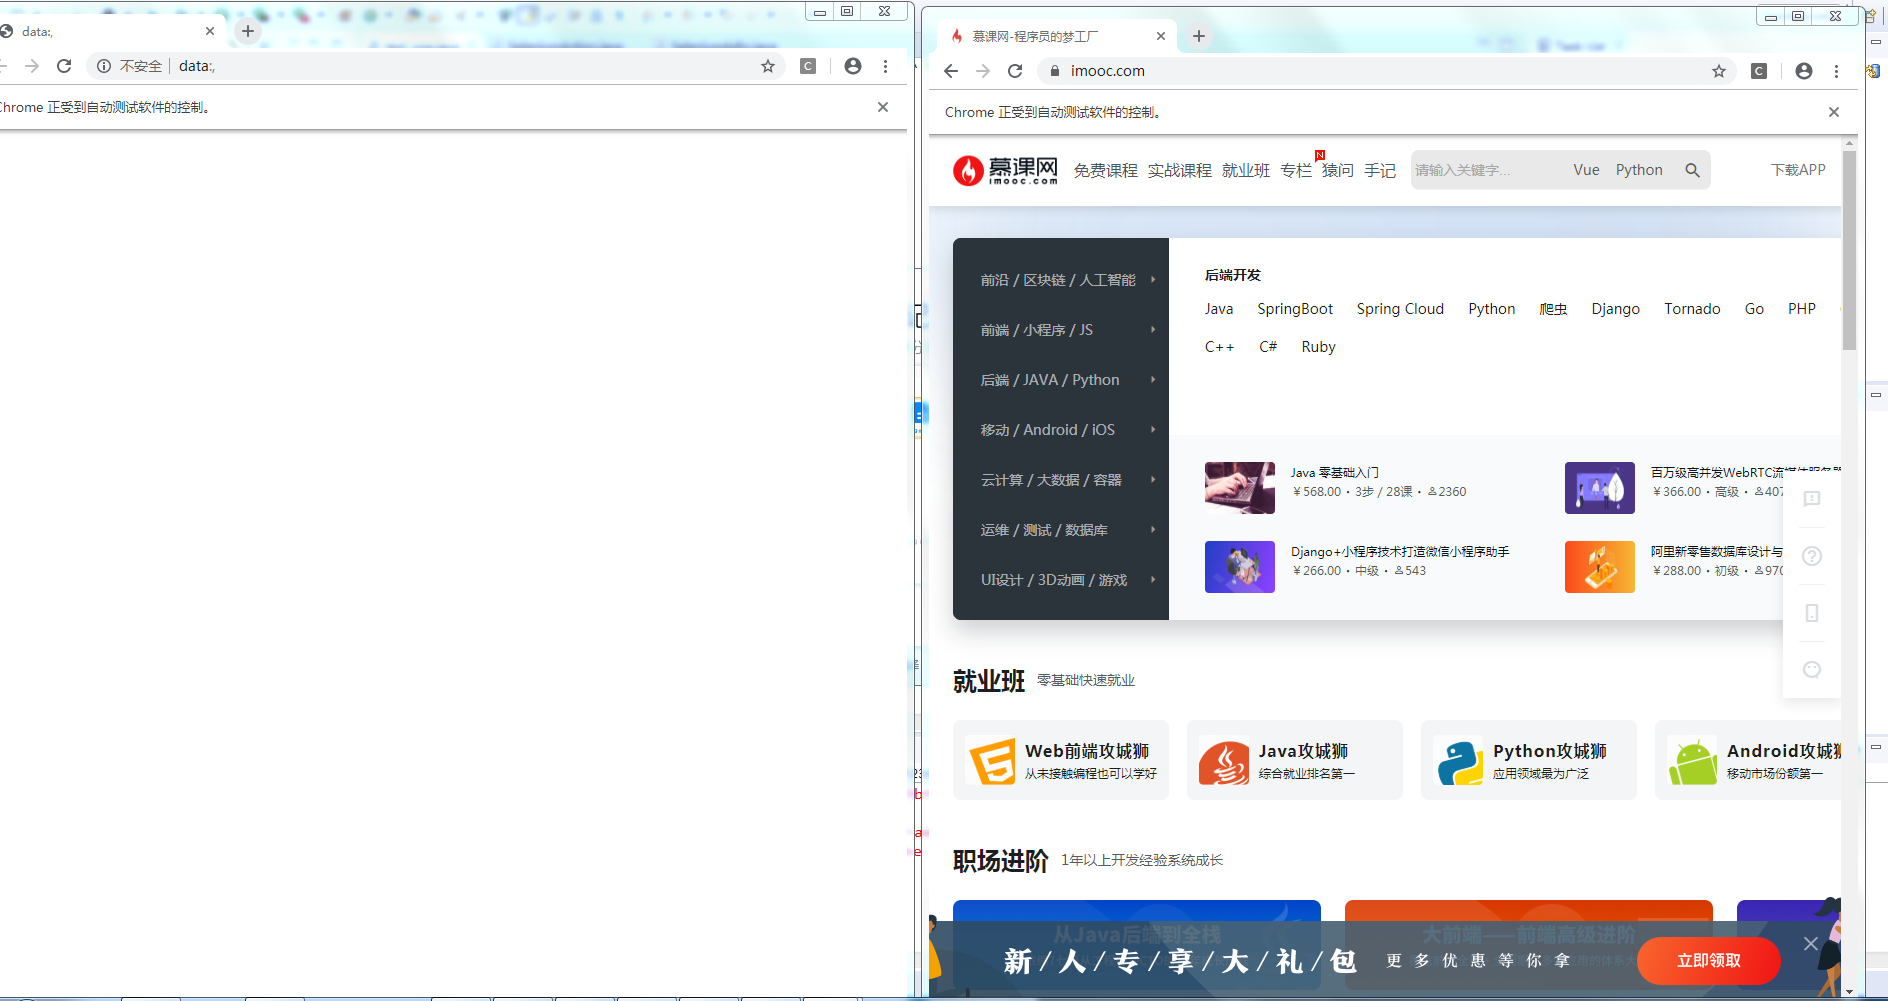Click back arrow in imooc window
Image resolution: width=1888 pixels, height=1001 pixels.
click(951, 71)
